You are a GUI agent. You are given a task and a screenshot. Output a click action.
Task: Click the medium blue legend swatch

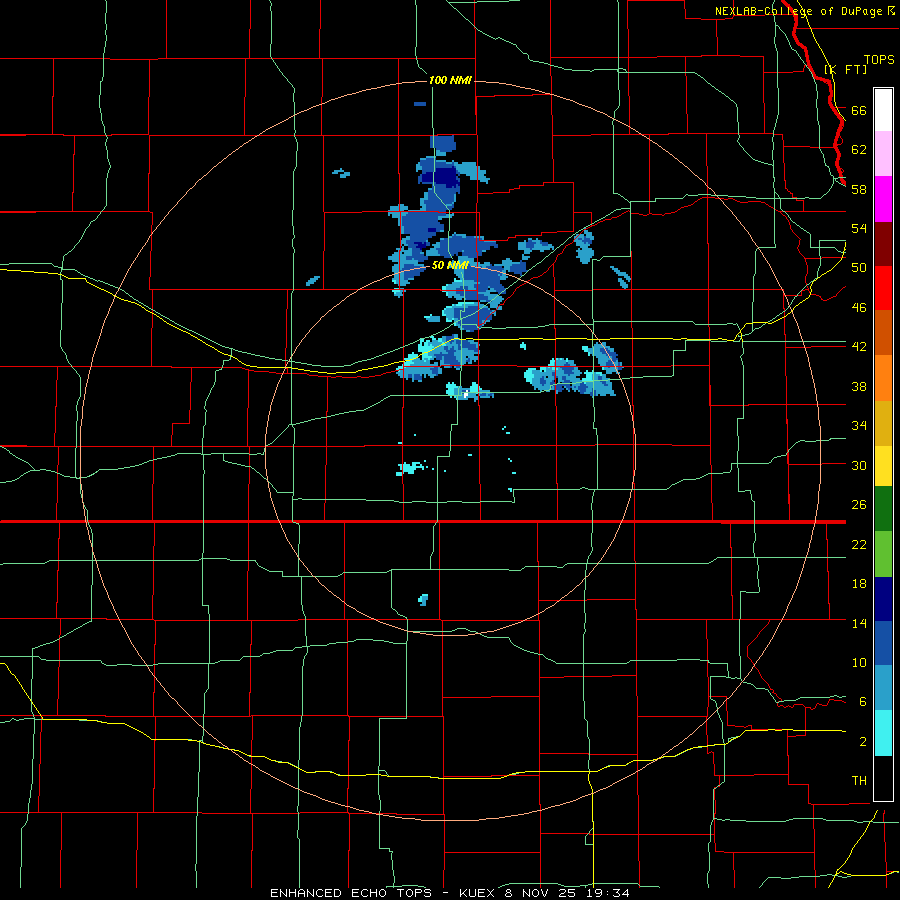[883, 643]
